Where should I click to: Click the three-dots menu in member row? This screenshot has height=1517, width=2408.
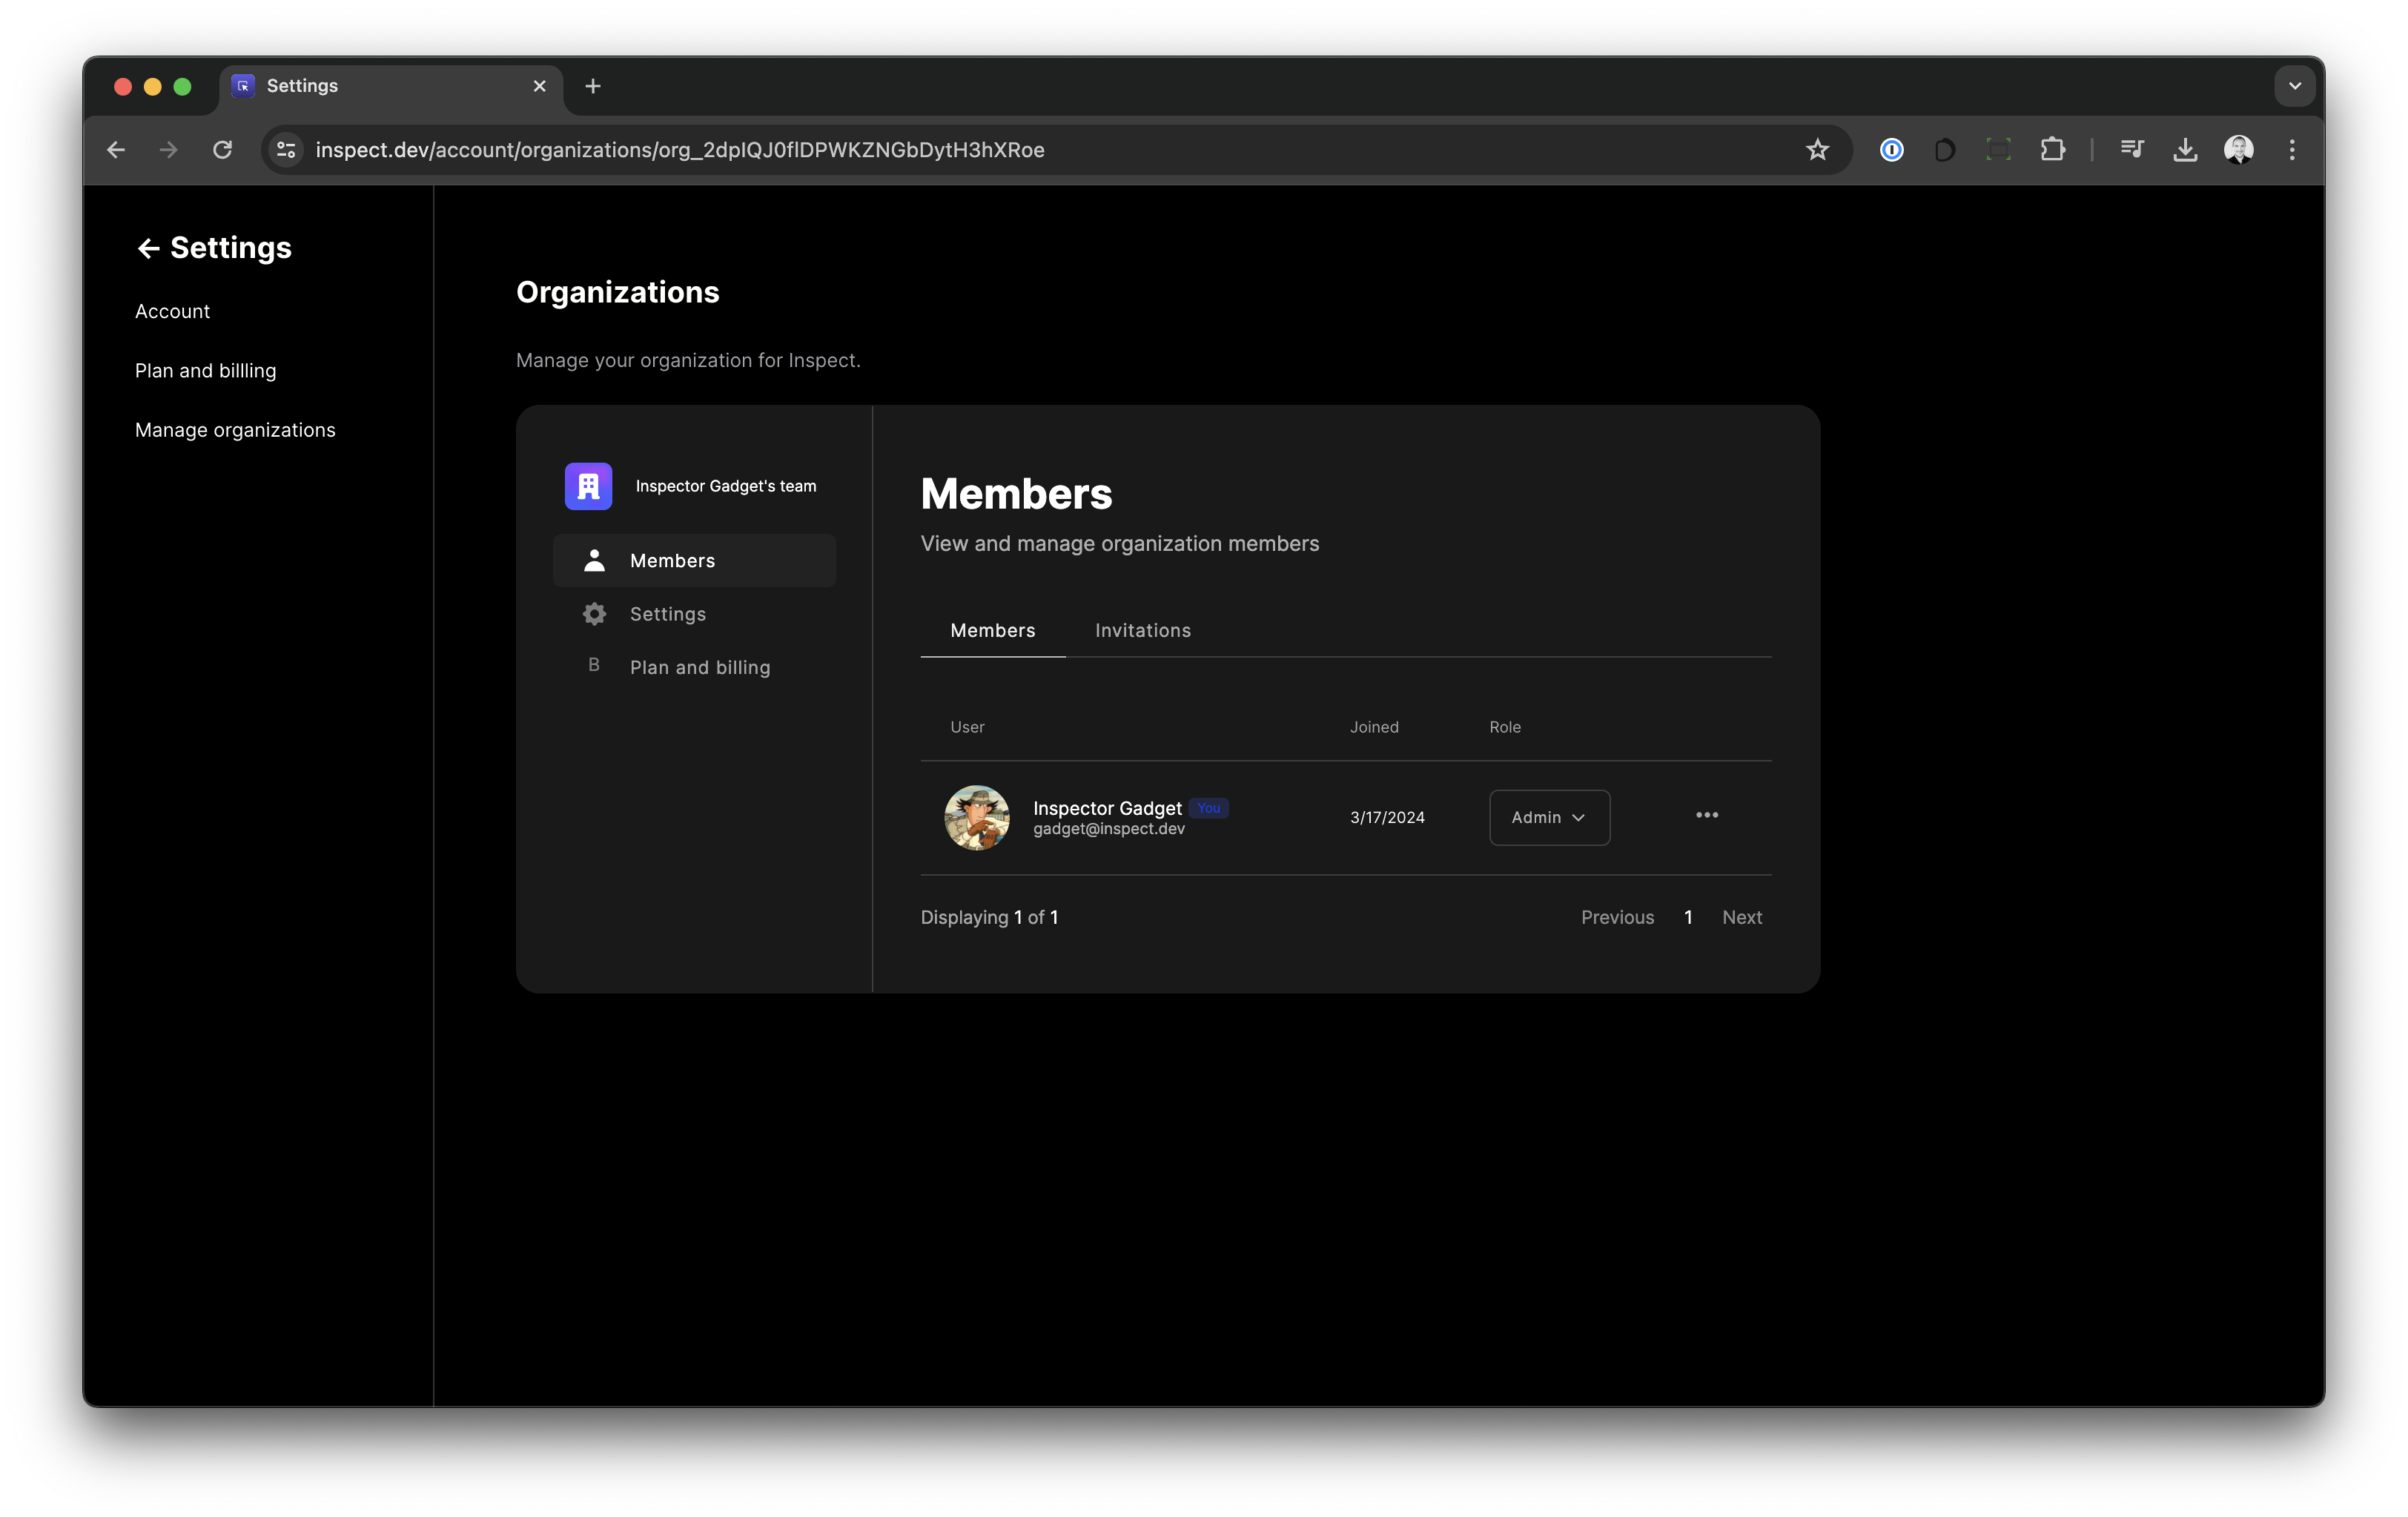(1707, 816)
